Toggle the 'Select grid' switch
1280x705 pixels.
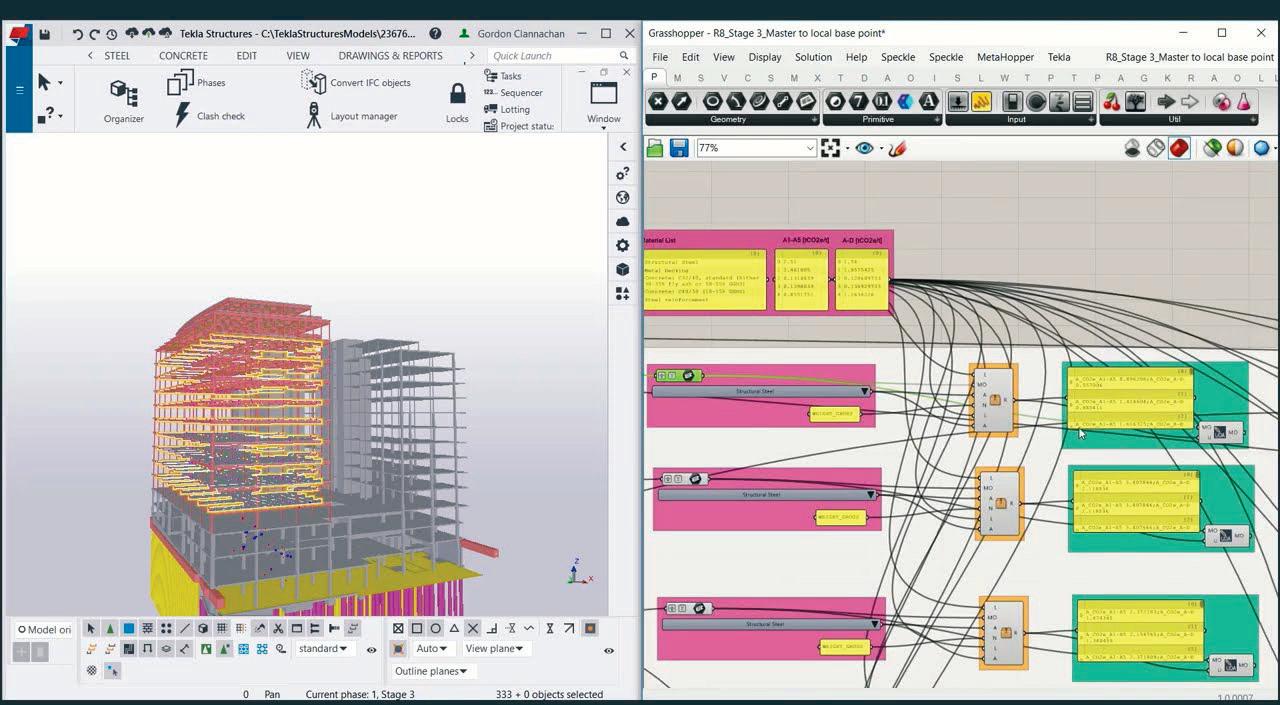tap(222, 628)
